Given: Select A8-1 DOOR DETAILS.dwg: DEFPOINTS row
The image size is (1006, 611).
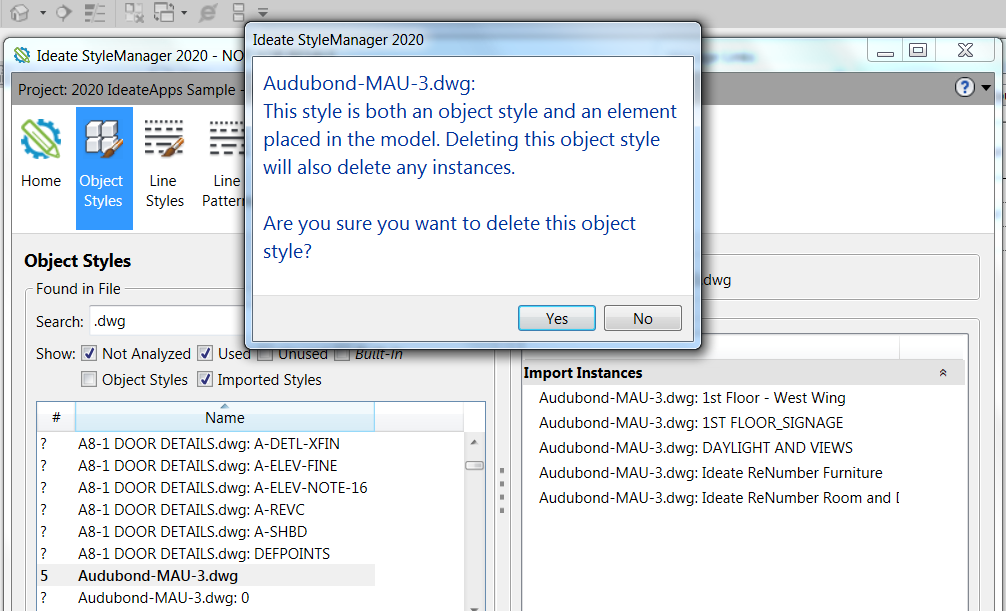Looking at the screenshot, I should coord(205,553).
